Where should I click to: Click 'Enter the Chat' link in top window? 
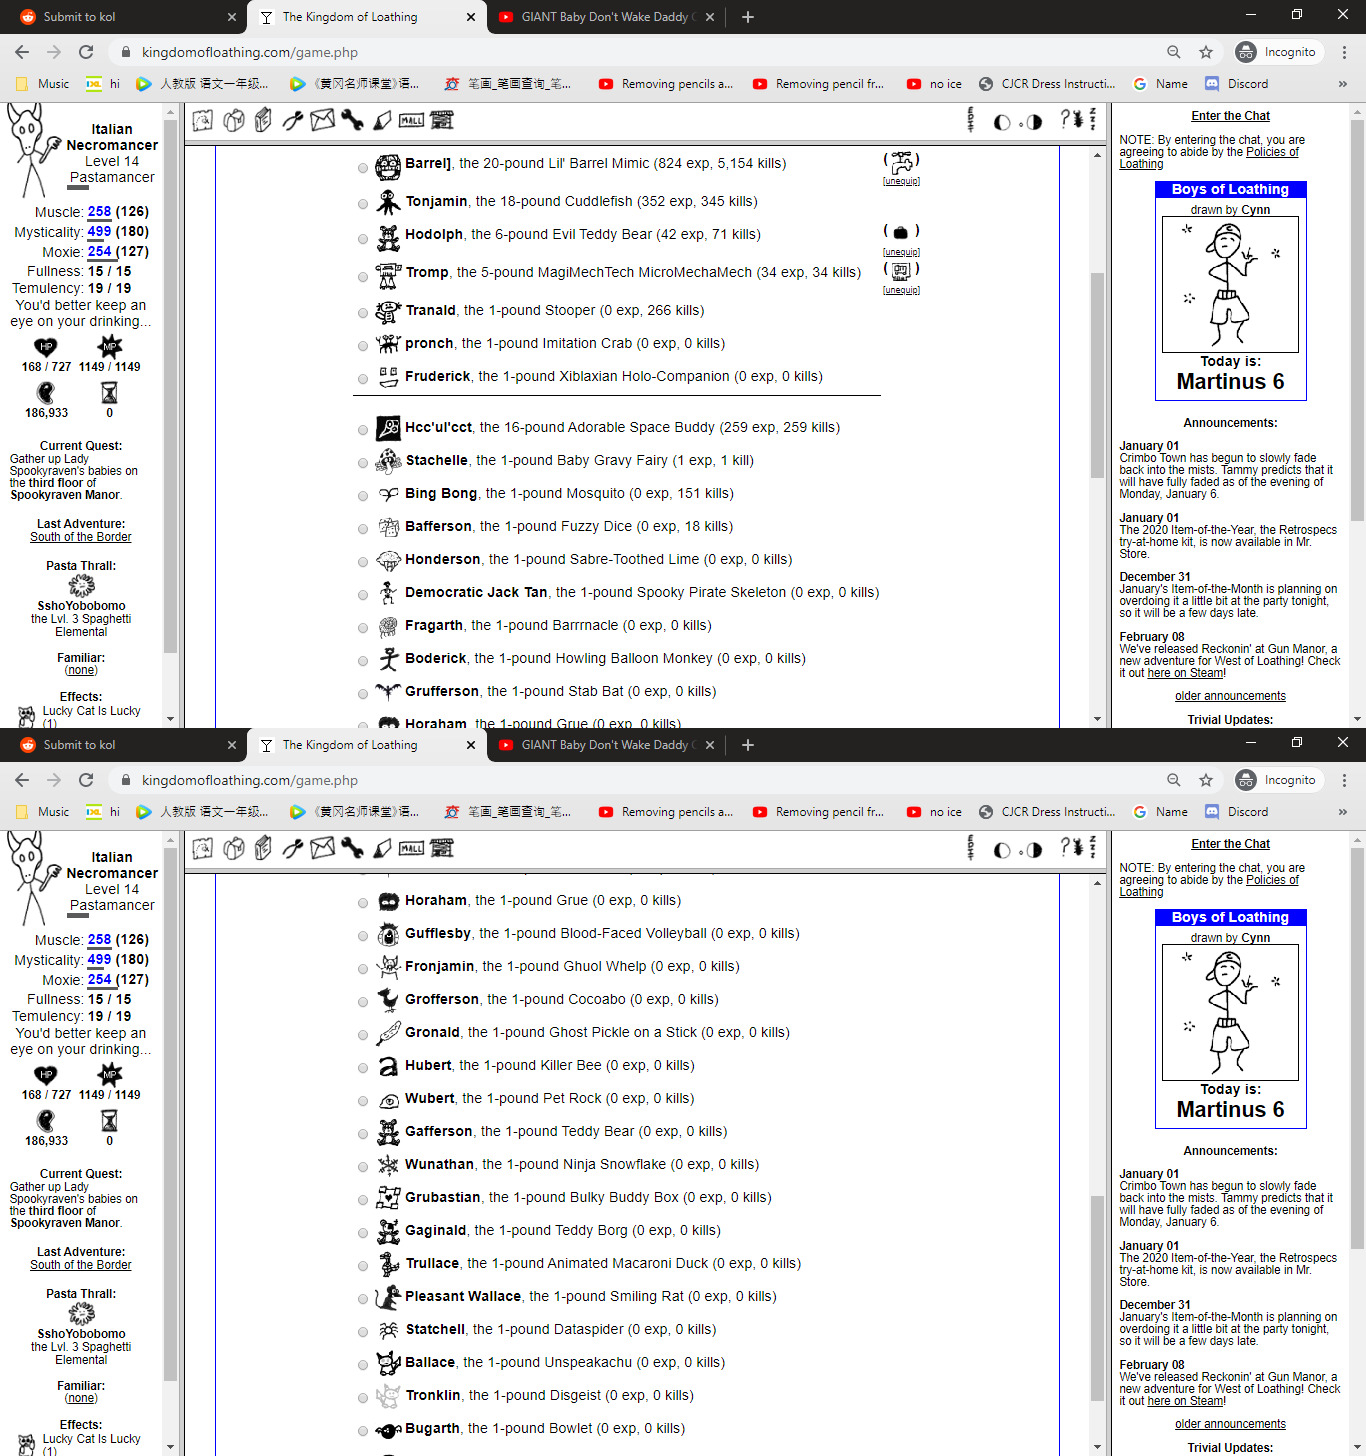1230,116
